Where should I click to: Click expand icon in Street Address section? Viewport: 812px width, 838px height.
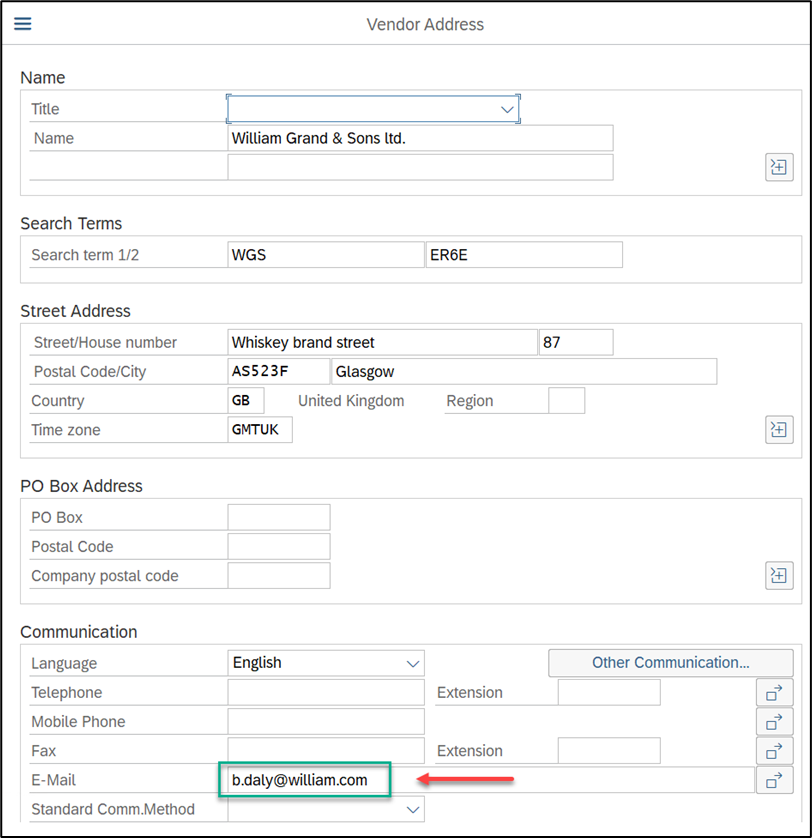[779, 430]
